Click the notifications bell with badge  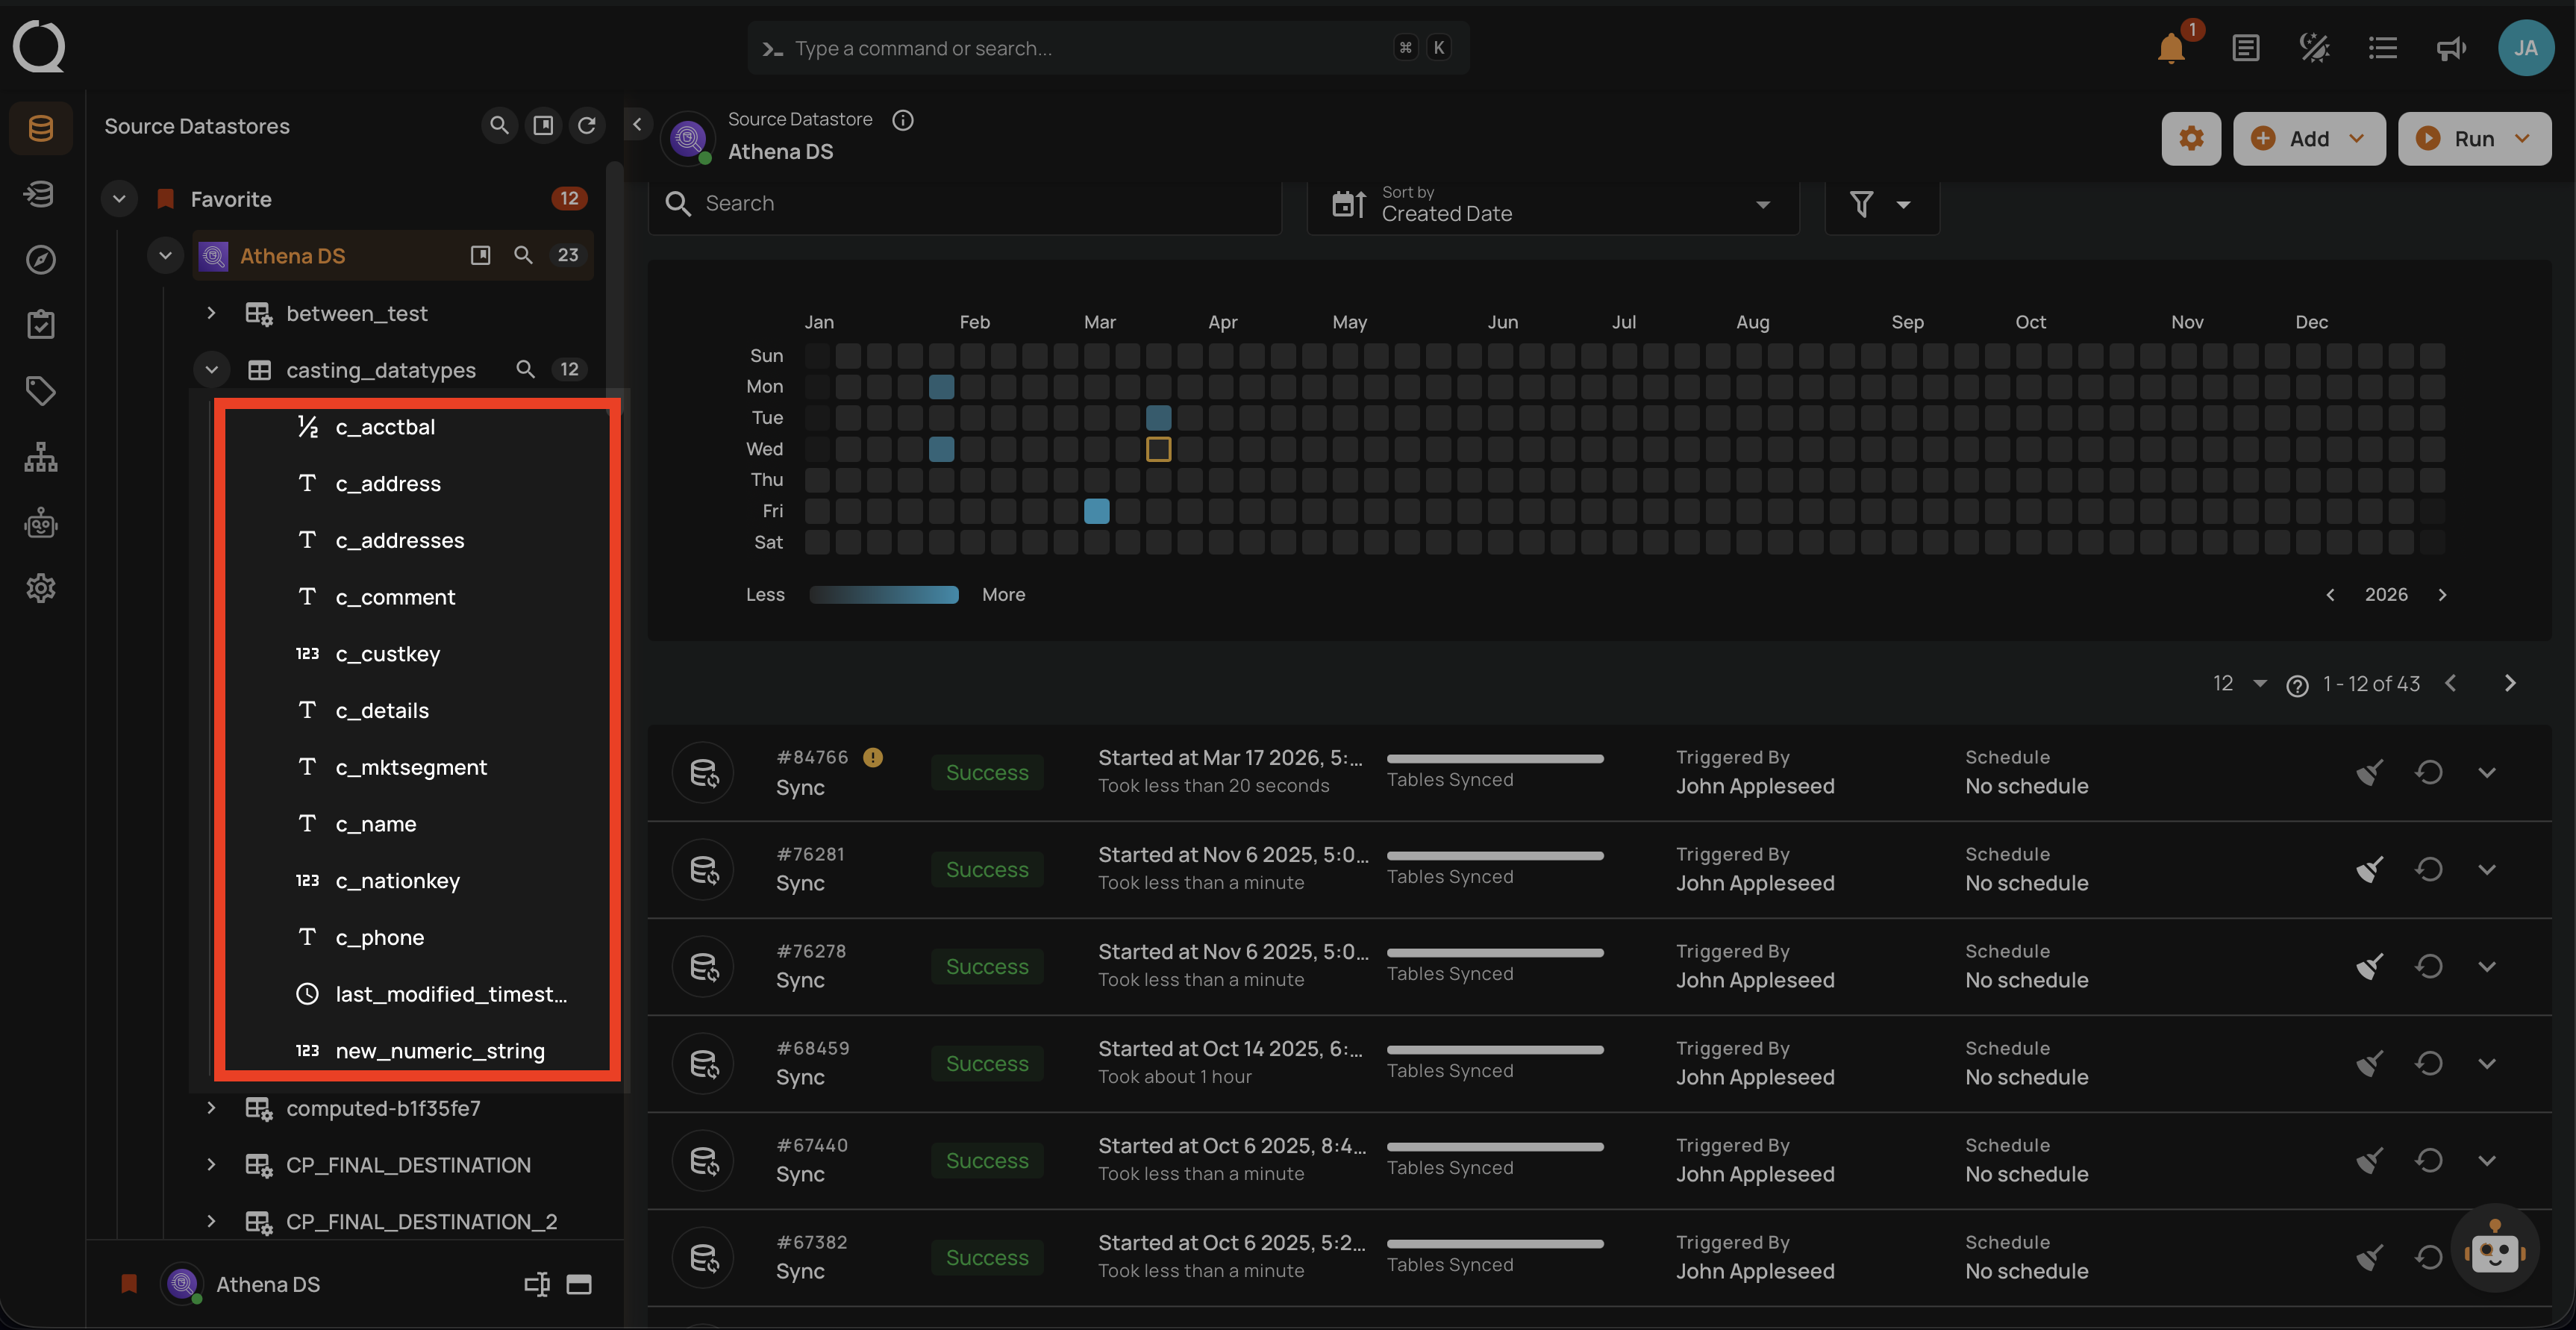2169,47
